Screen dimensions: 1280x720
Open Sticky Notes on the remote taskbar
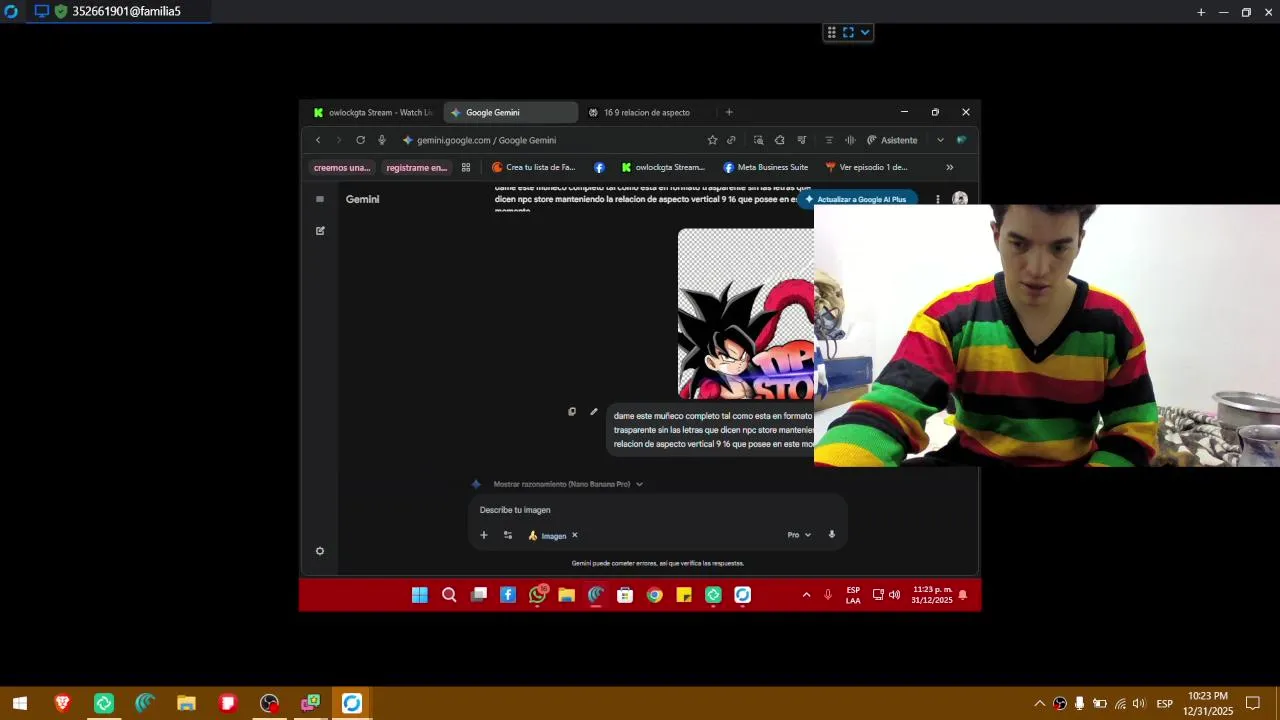[684, 595]
